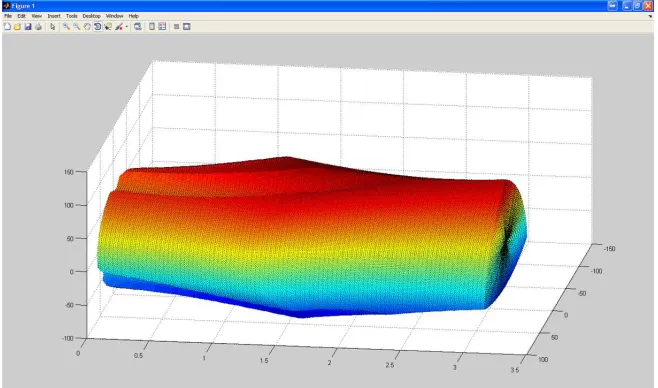Save the figure with the floppy disk icon
The image size is (658, 388).
[28, 27]
